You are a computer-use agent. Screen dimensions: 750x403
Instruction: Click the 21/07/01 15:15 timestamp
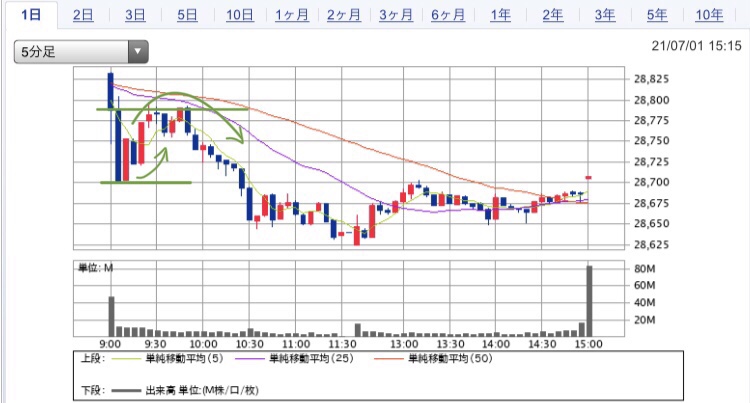click(x=696, y=46)
